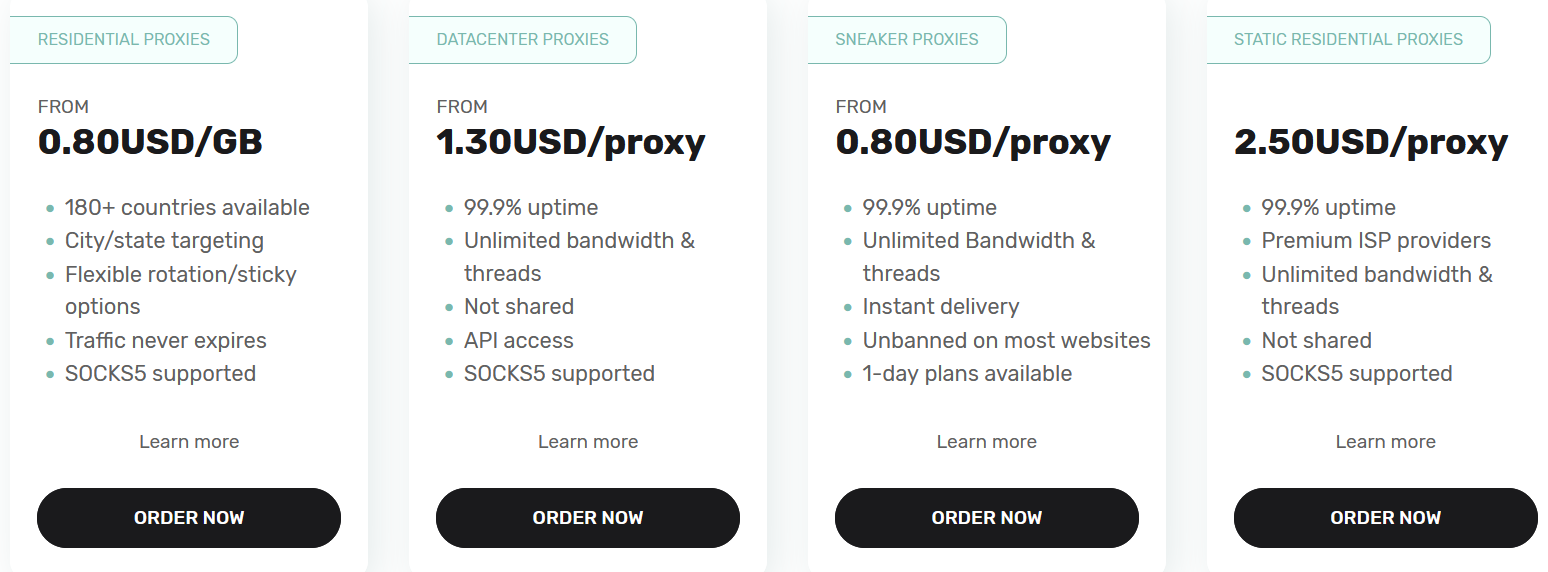Order Residential Proxies with ORDER NOW button
This screenshot has width=1548, height=572.
click(189, 518)
